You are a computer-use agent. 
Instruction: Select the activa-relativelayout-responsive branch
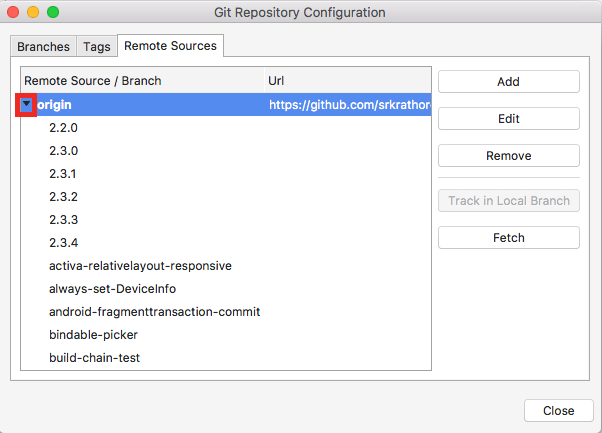coord(140,266)
